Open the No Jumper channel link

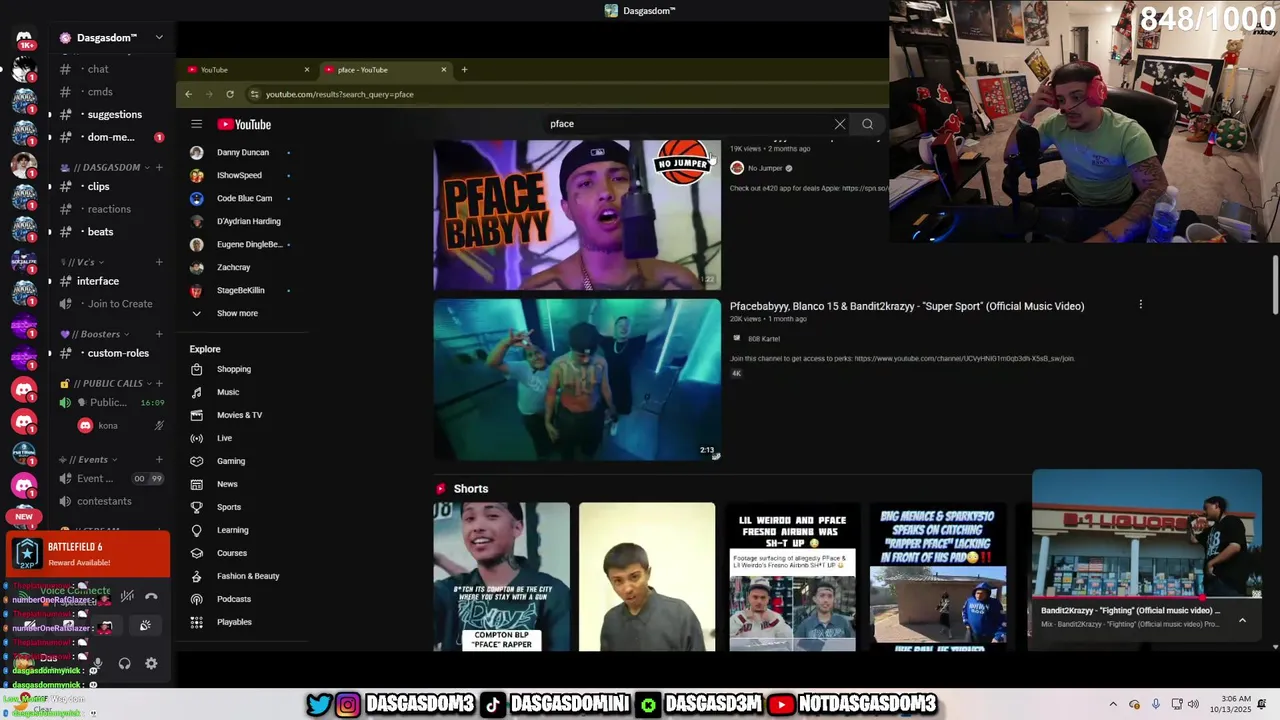click(765, 168)
